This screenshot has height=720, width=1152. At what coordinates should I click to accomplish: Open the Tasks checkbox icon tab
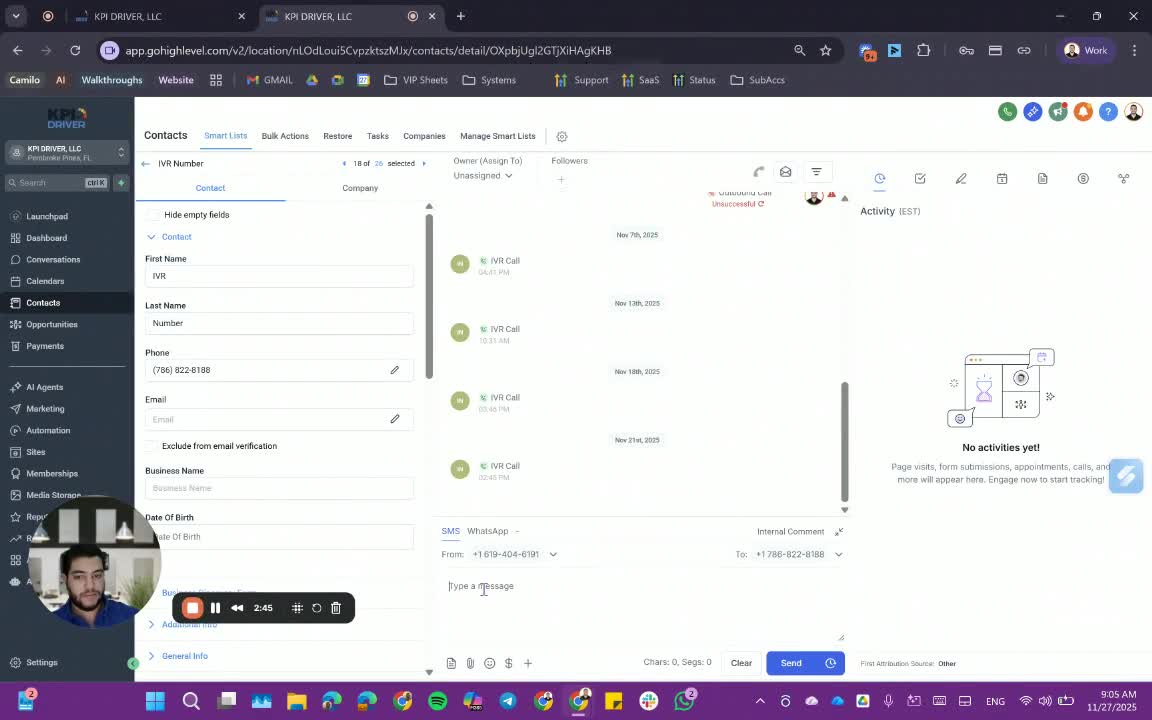click(920, 179)
